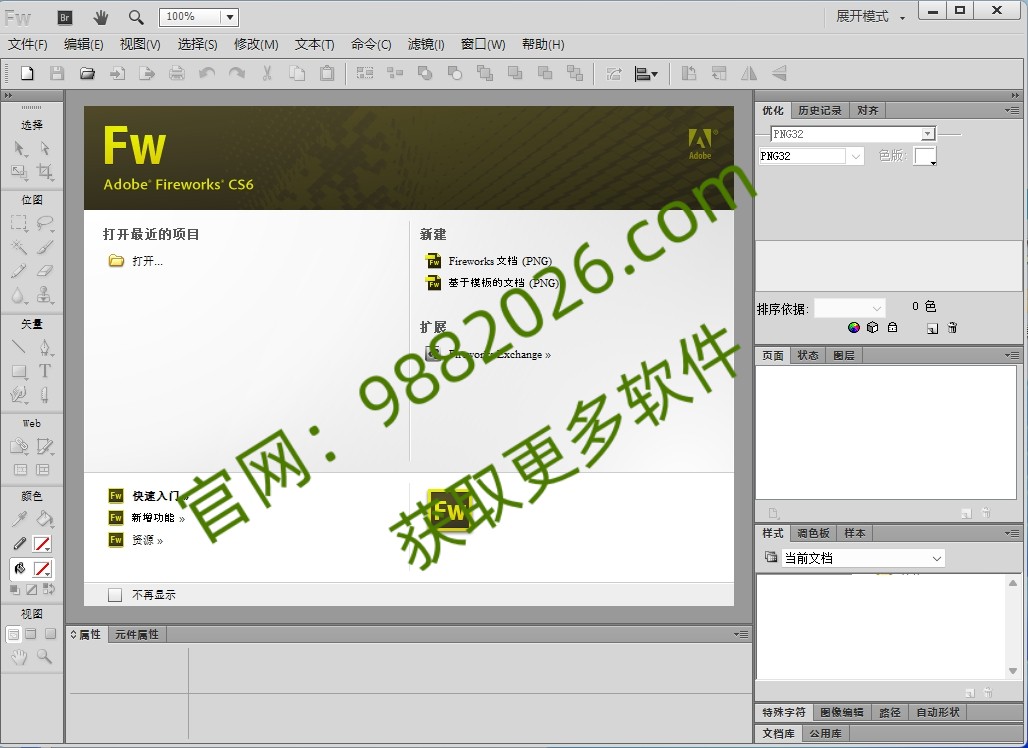
Task: Select the Text tool
Action: tap(45, 371)
